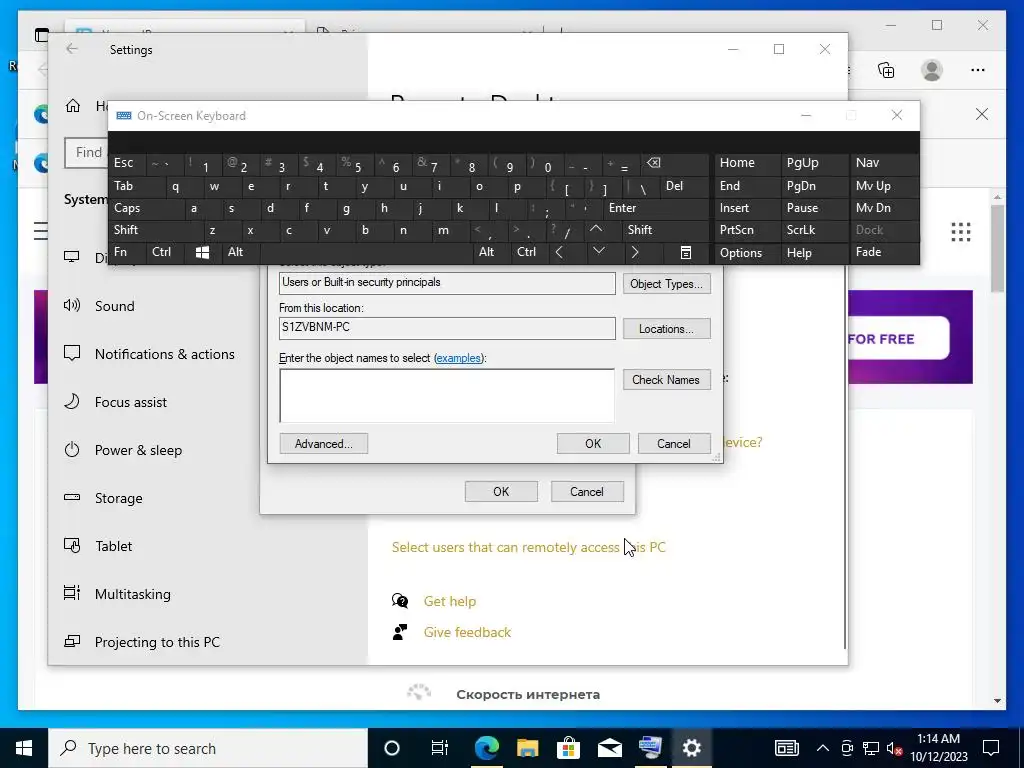Open Microsoft Store from taskbar
This screenshot has width=1024, height=768.
(x=569, y=748)
